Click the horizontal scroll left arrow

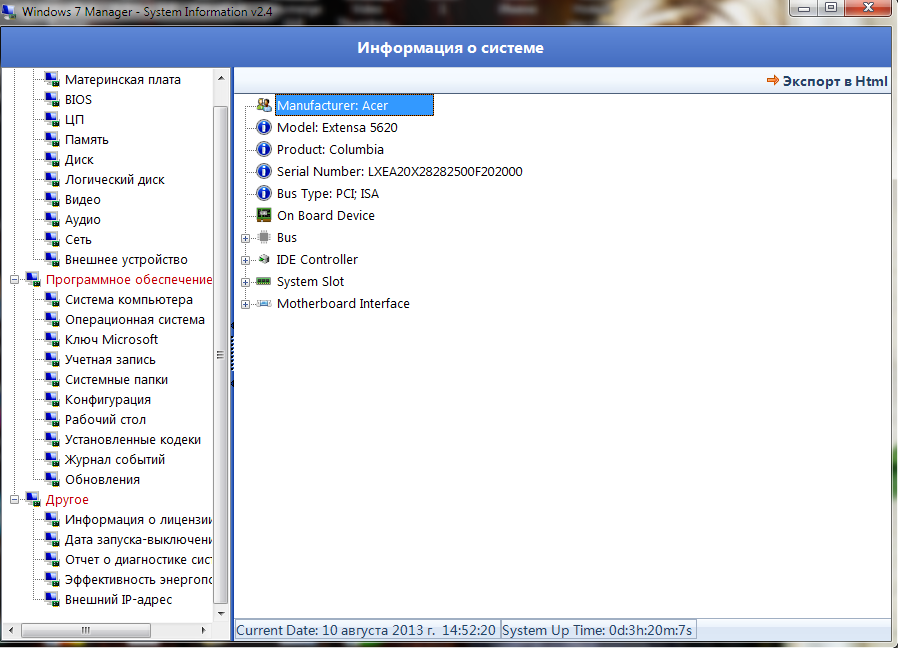tap(10, 630)
